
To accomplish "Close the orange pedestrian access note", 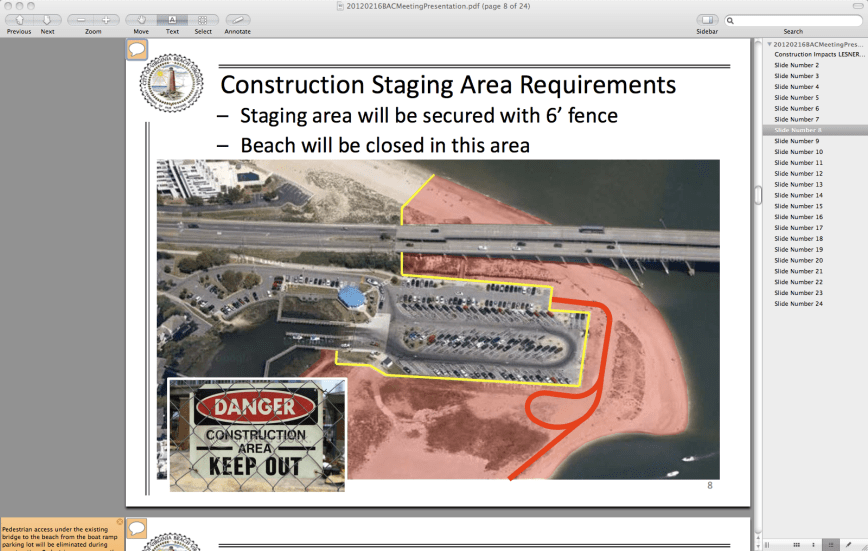I will (119, 522).
